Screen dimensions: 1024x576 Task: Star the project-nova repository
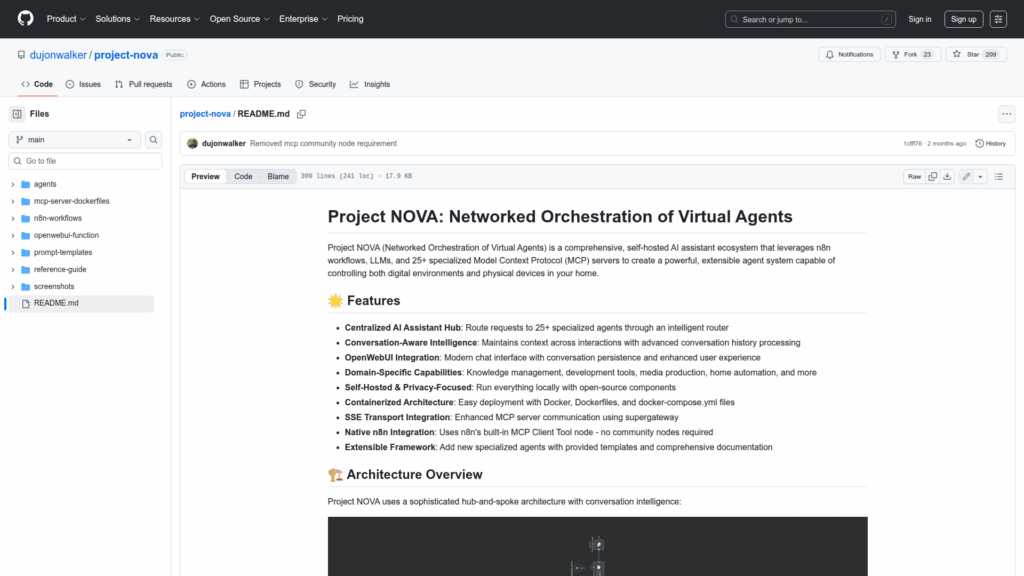click(967, 54)
